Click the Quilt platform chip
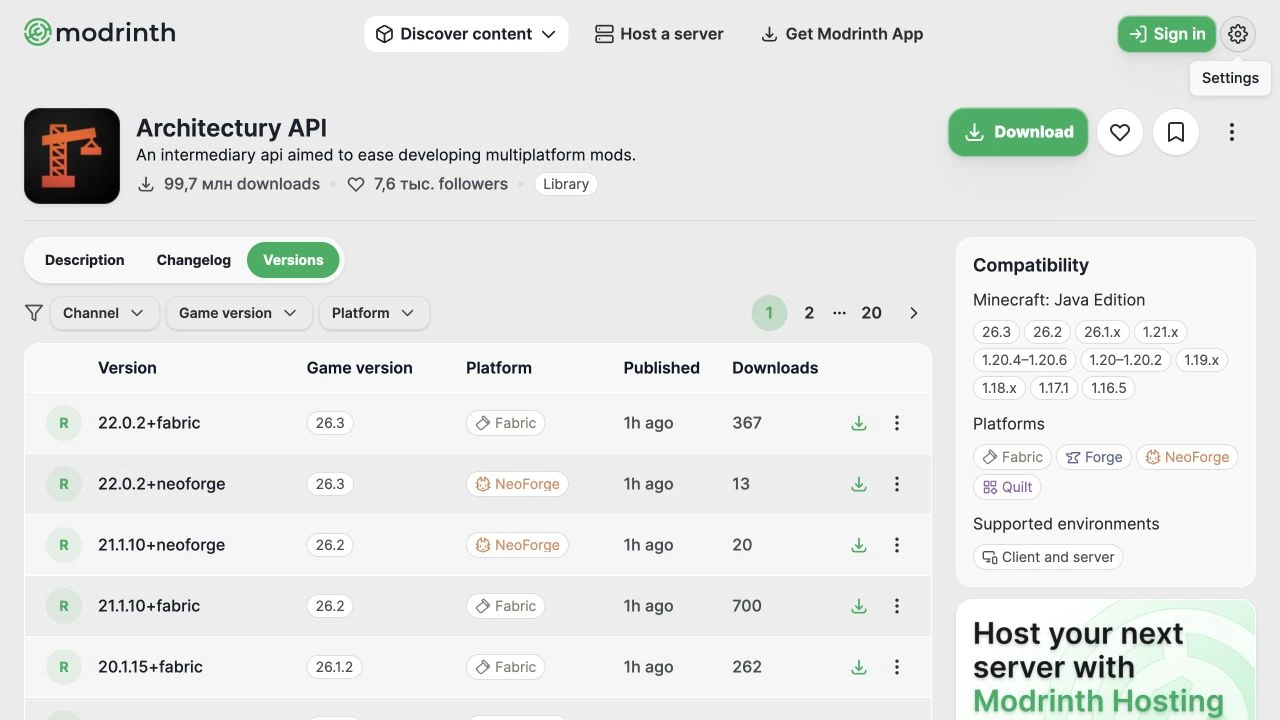 point(1007,487)
